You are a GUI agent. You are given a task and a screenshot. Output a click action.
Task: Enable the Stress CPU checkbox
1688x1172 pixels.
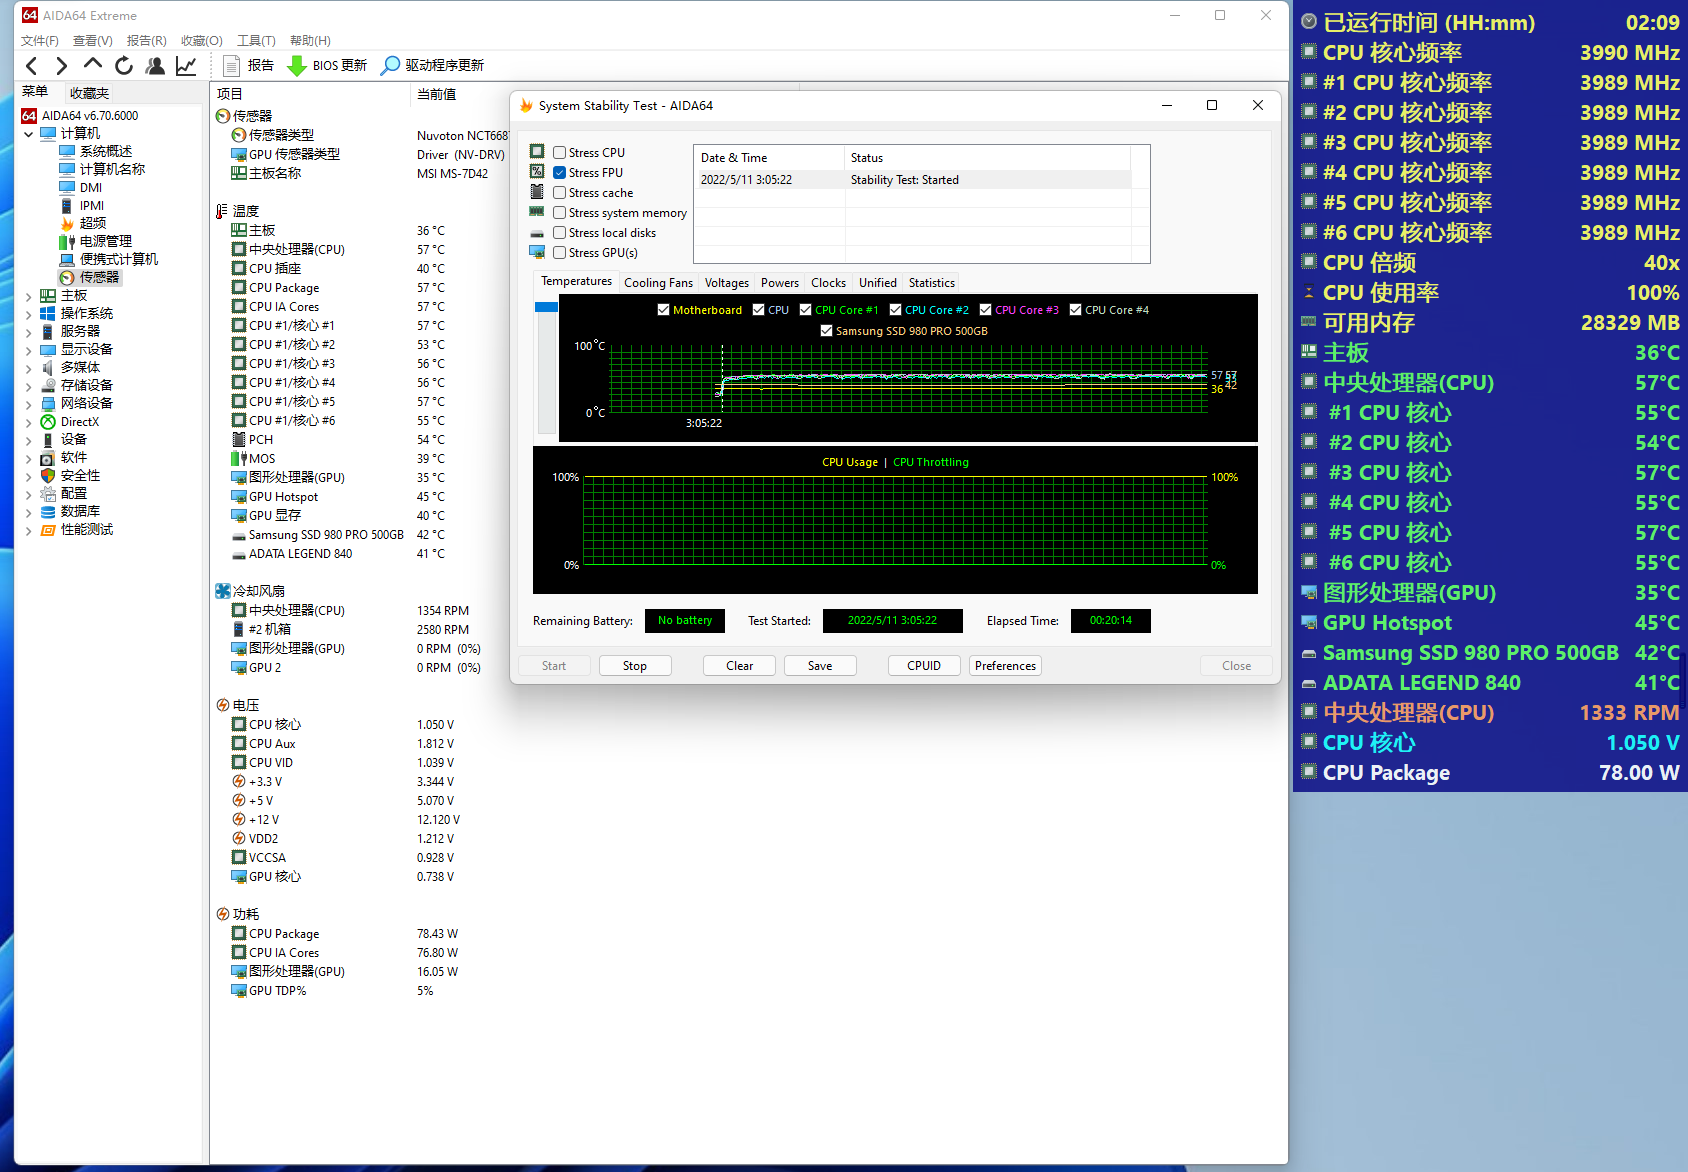tap(560, 153)
